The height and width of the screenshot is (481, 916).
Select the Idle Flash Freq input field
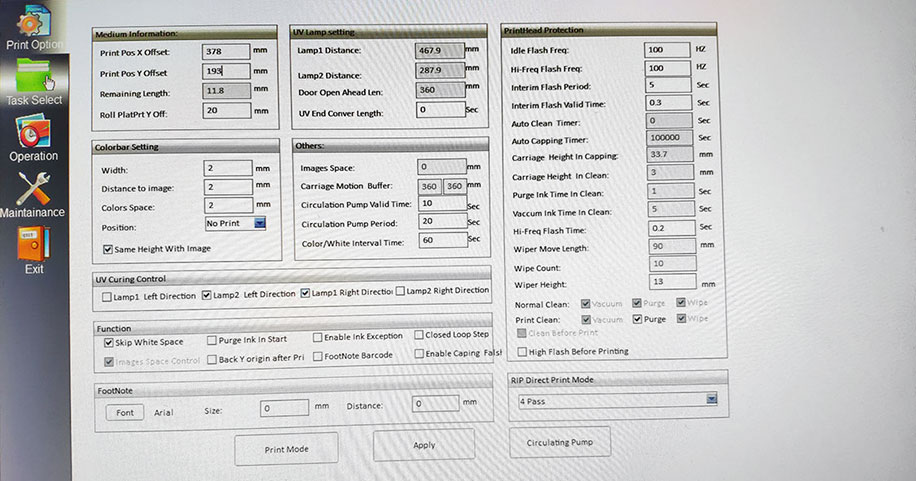point(667,49)
